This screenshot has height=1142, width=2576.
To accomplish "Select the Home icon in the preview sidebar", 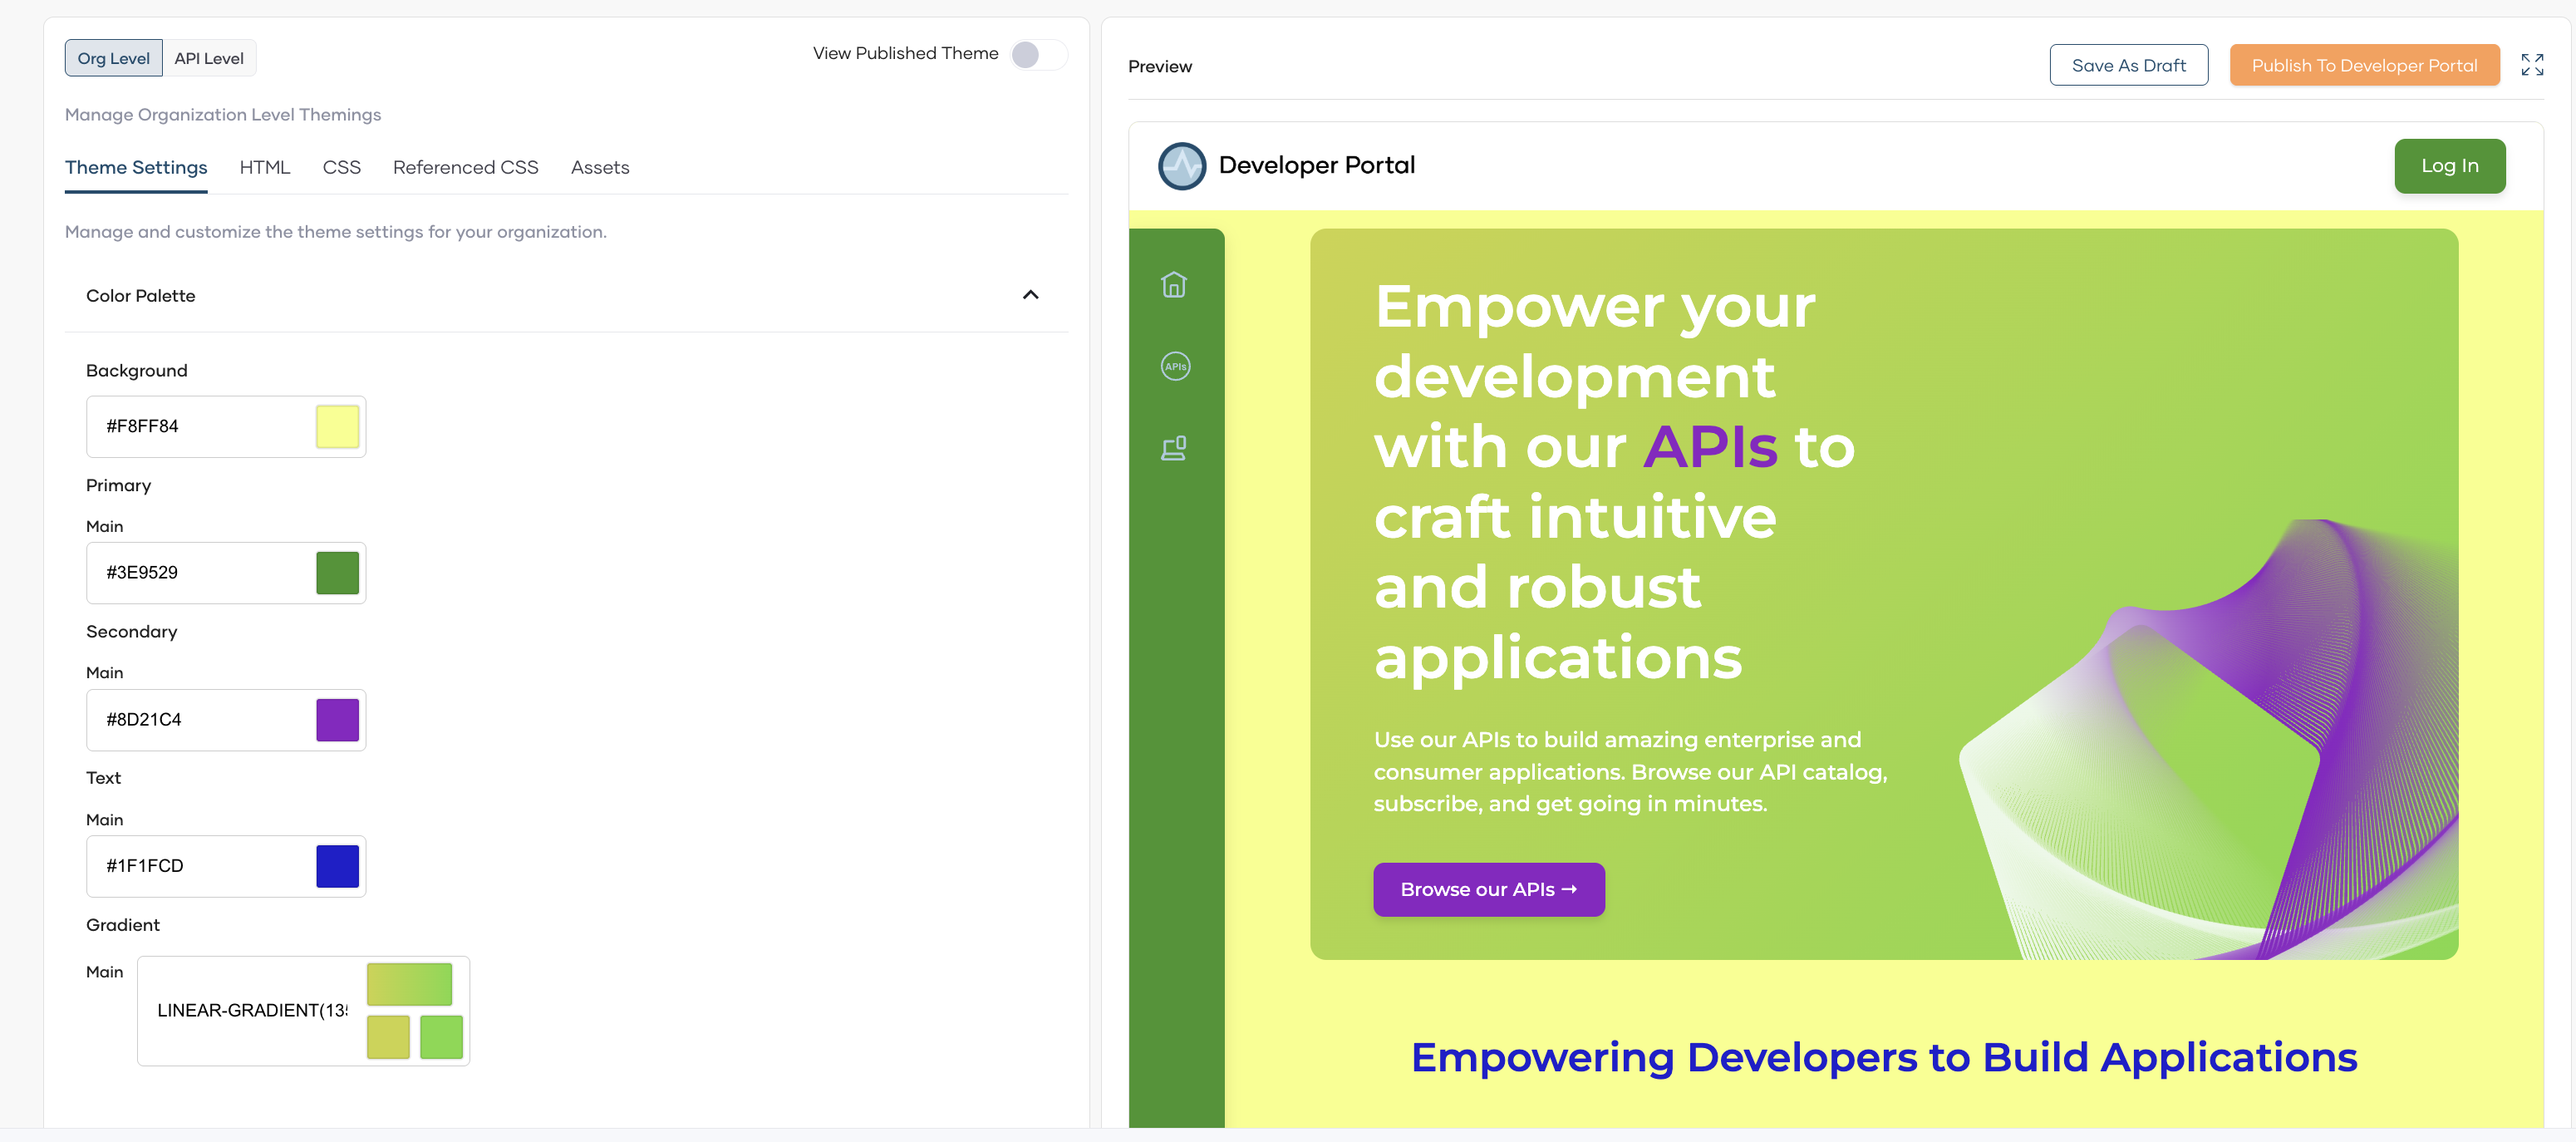I will click(1174, 285).
